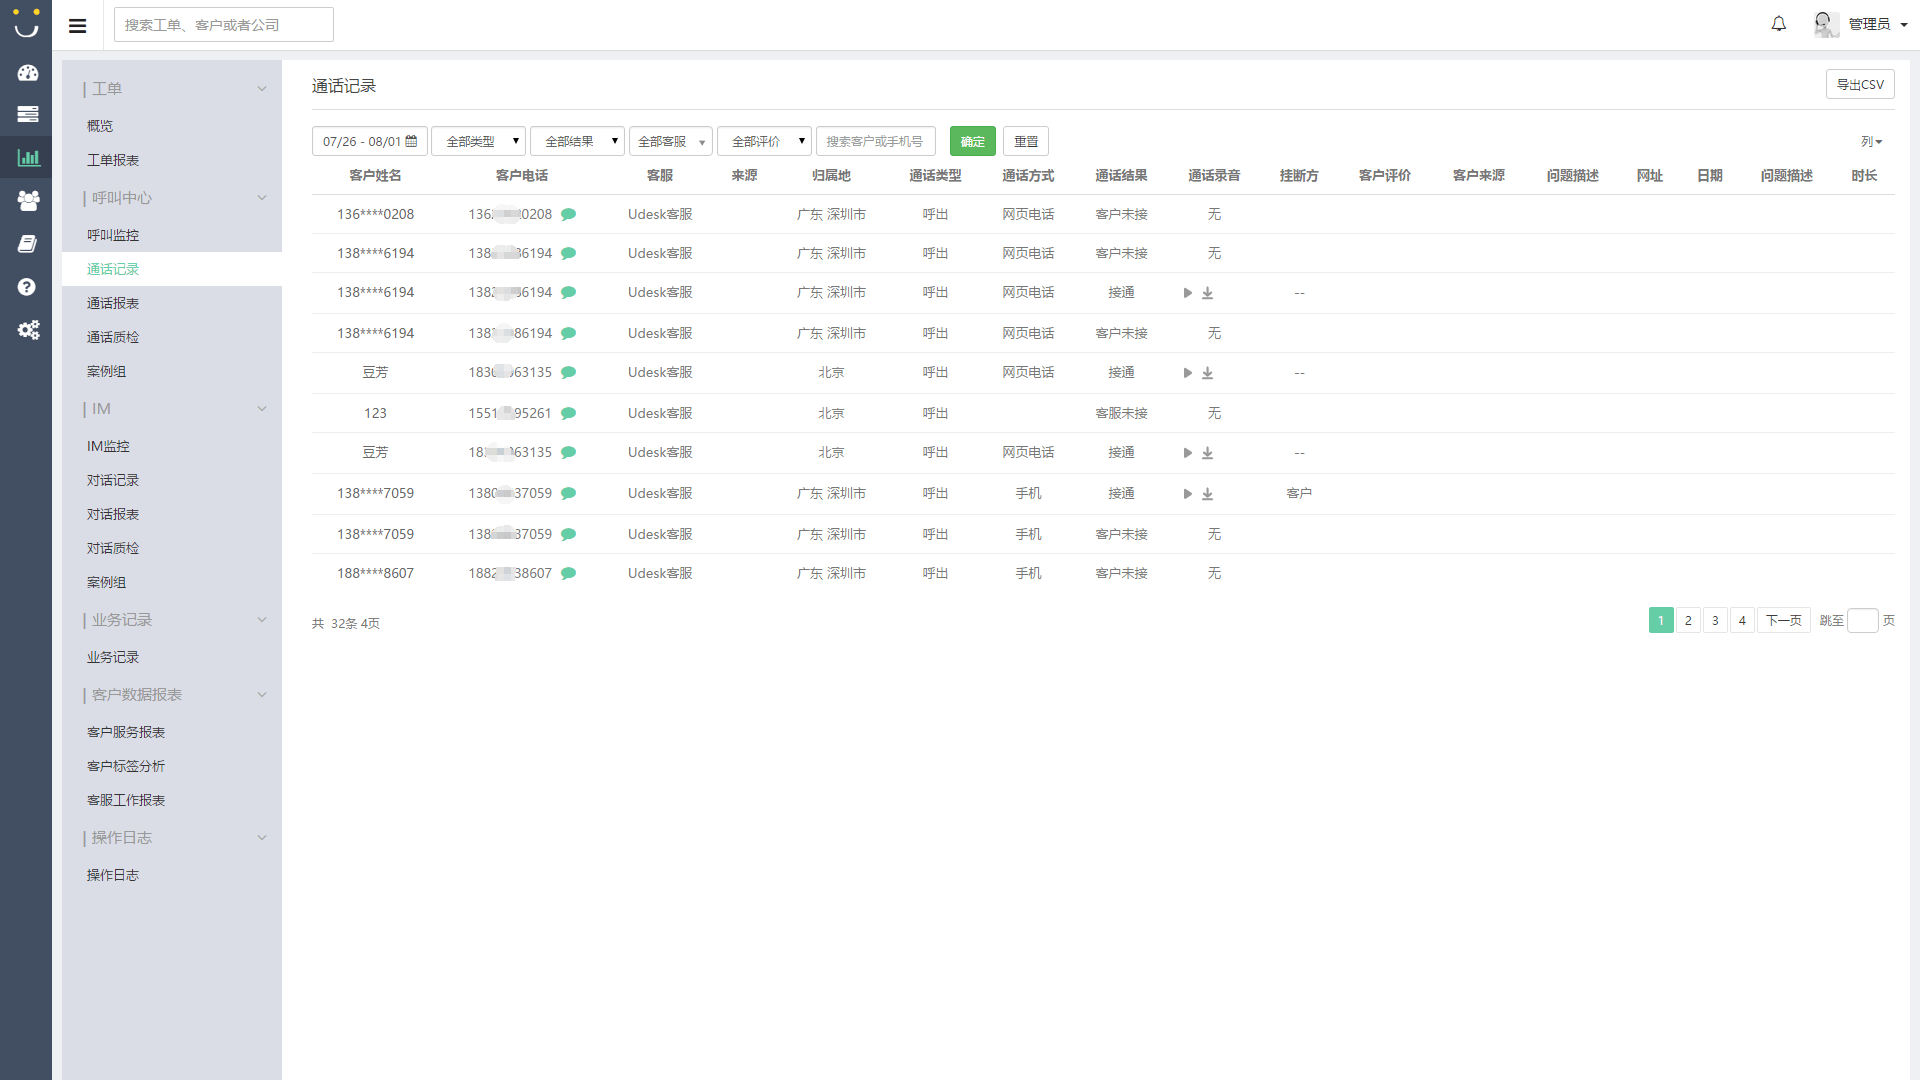The image size is (1920, 1080).
Task: Go to page 3 of results
Action: pos(1714,621)
